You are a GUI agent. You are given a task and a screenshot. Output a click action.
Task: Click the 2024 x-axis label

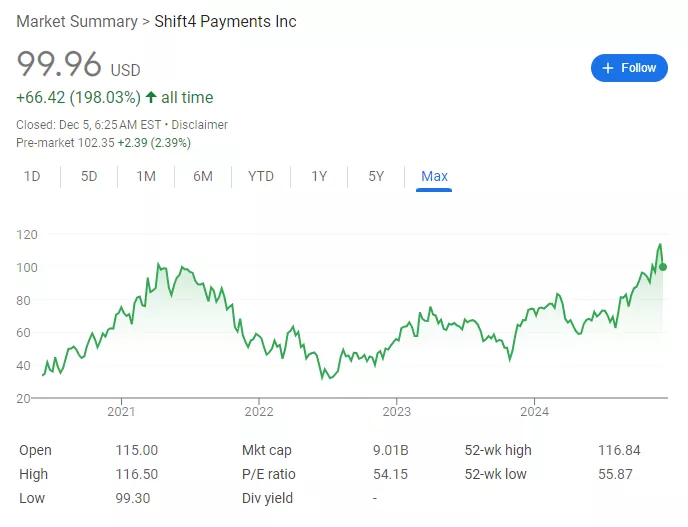pyautogui.click(x=534, y=412)
